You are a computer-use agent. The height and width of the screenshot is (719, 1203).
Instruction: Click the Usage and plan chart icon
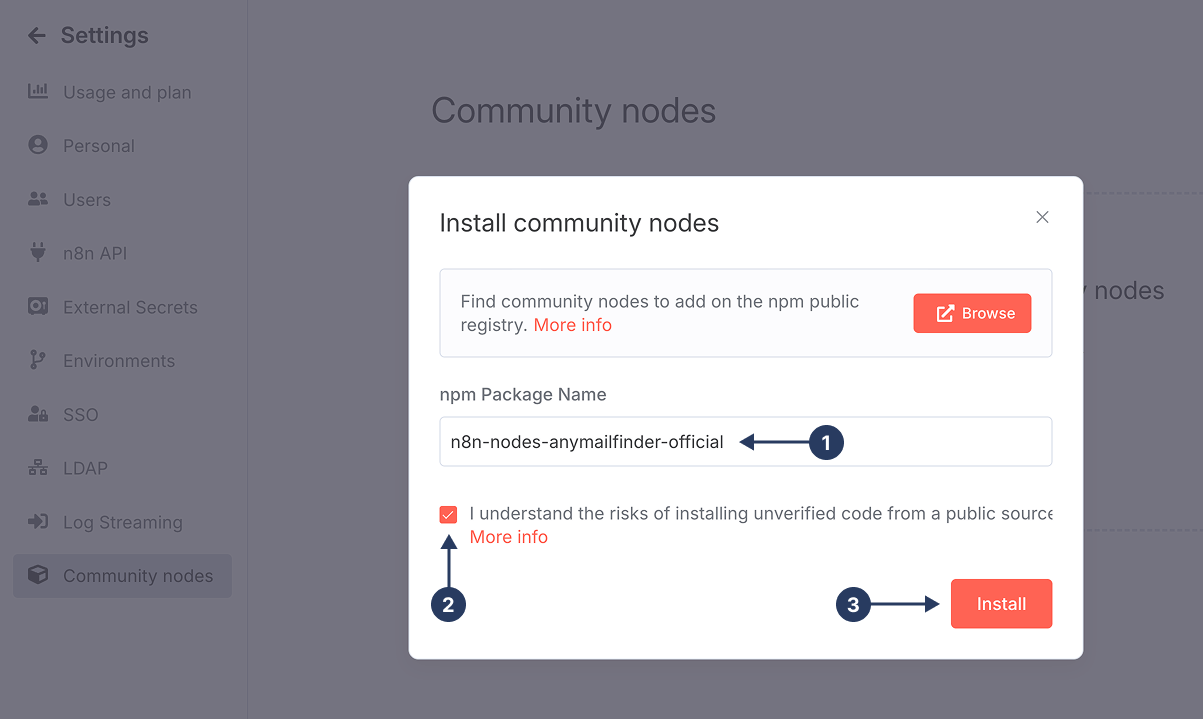(x=38, y=92)
